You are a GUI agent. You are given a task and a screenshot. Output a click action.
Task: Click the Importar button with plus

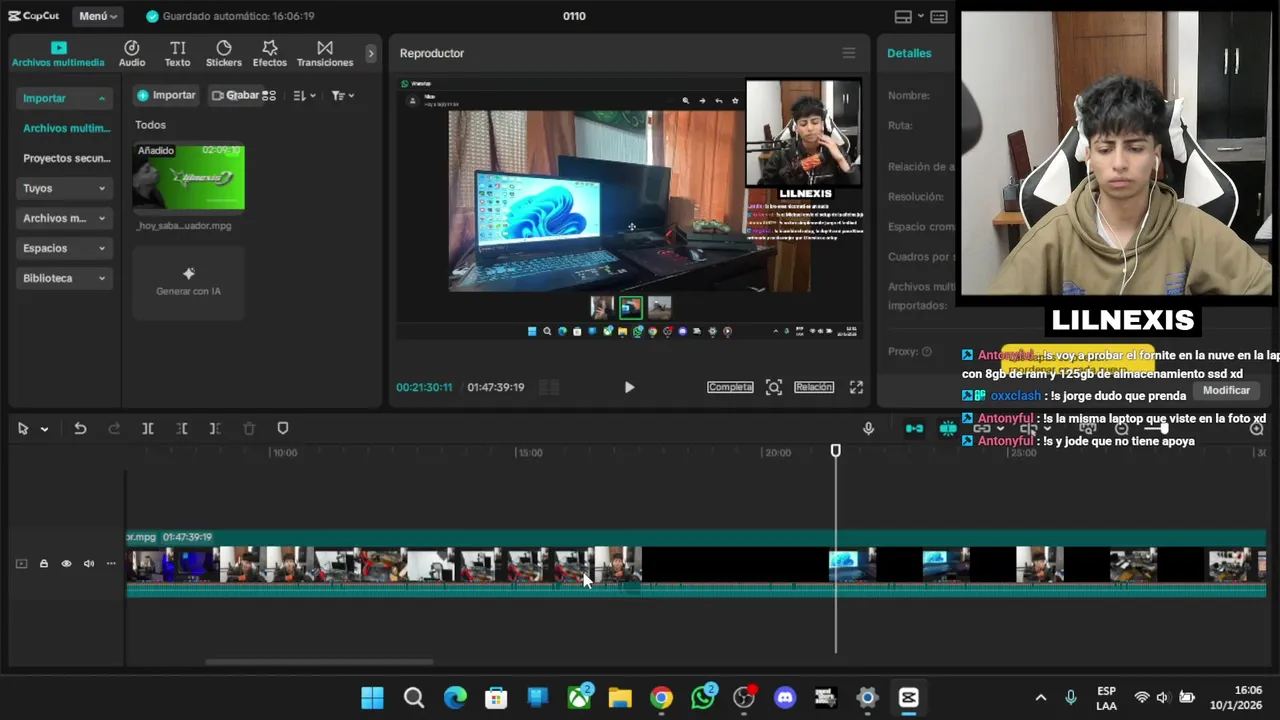(x=166, y=95)
